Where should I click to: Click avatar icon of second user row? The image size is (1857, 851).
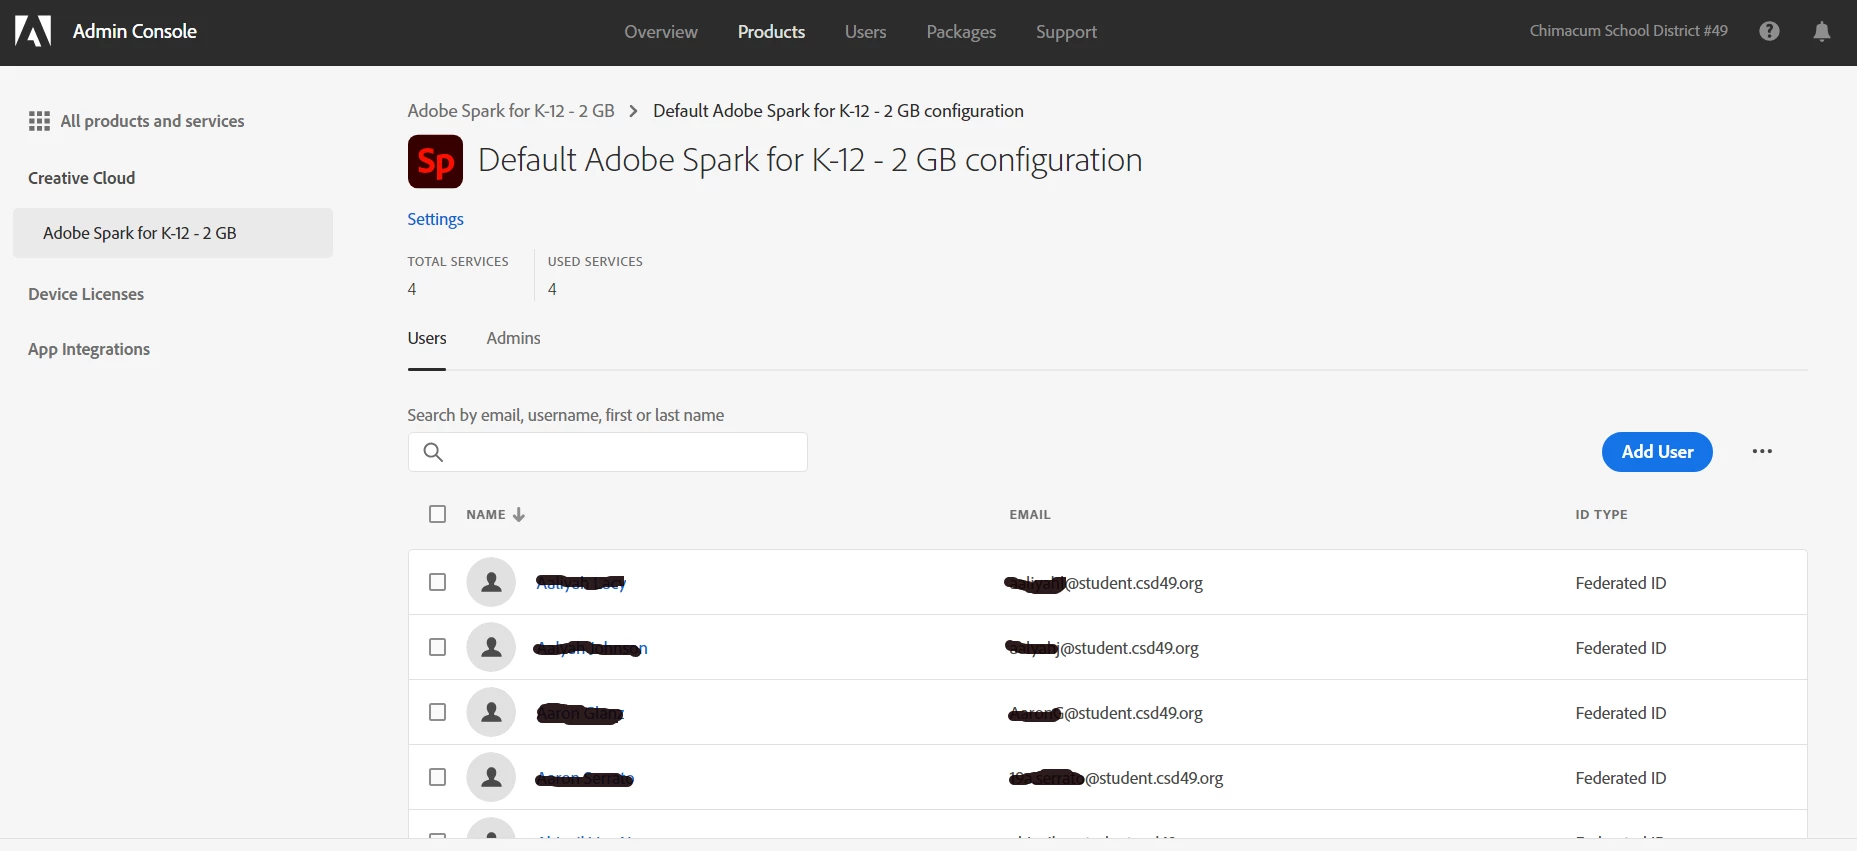[x=491, y=647]
